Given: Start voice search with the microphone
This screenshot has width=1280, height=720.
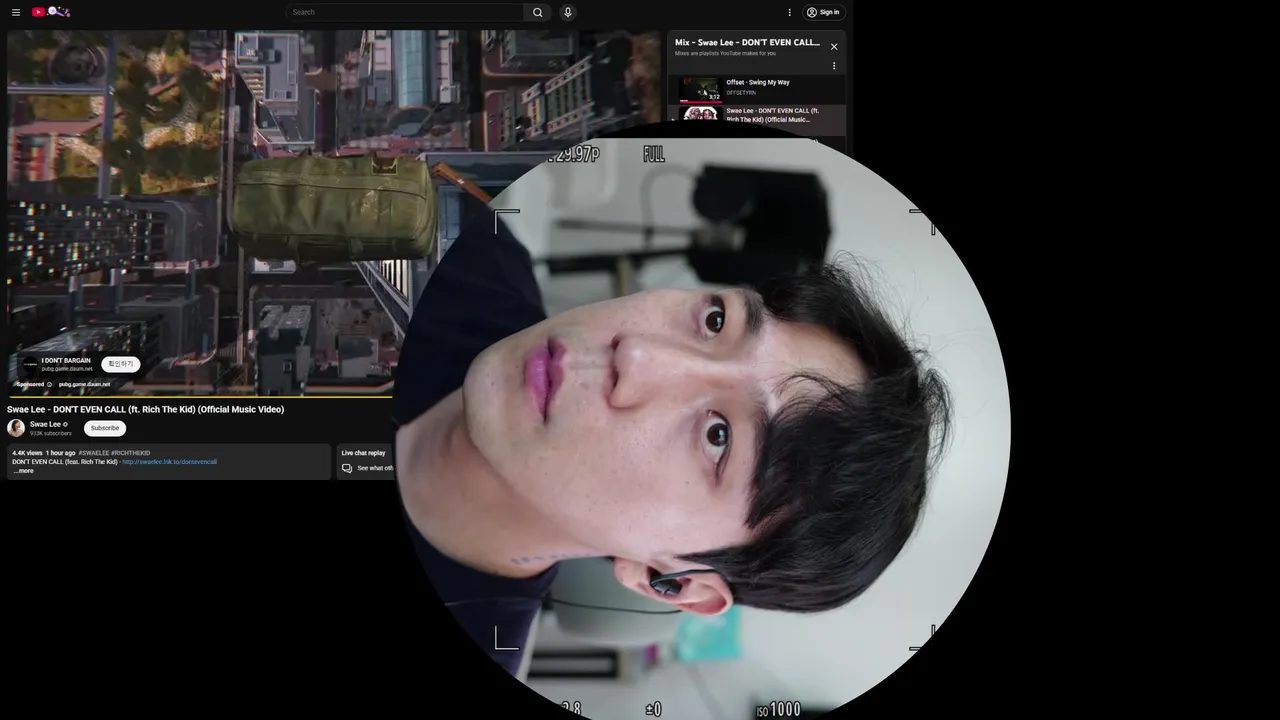Looking at the screenshot, I should 568,12.
